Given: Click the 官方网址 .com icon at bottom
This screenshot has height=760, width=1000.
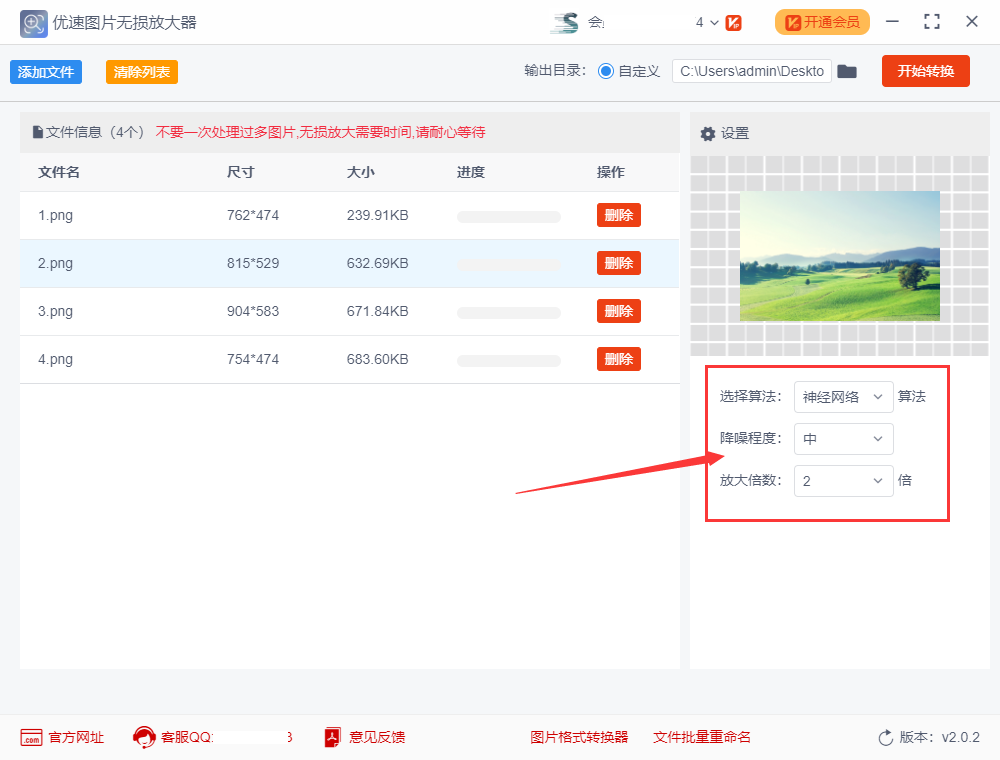Looking at the screenshot, I should point(30,737).
